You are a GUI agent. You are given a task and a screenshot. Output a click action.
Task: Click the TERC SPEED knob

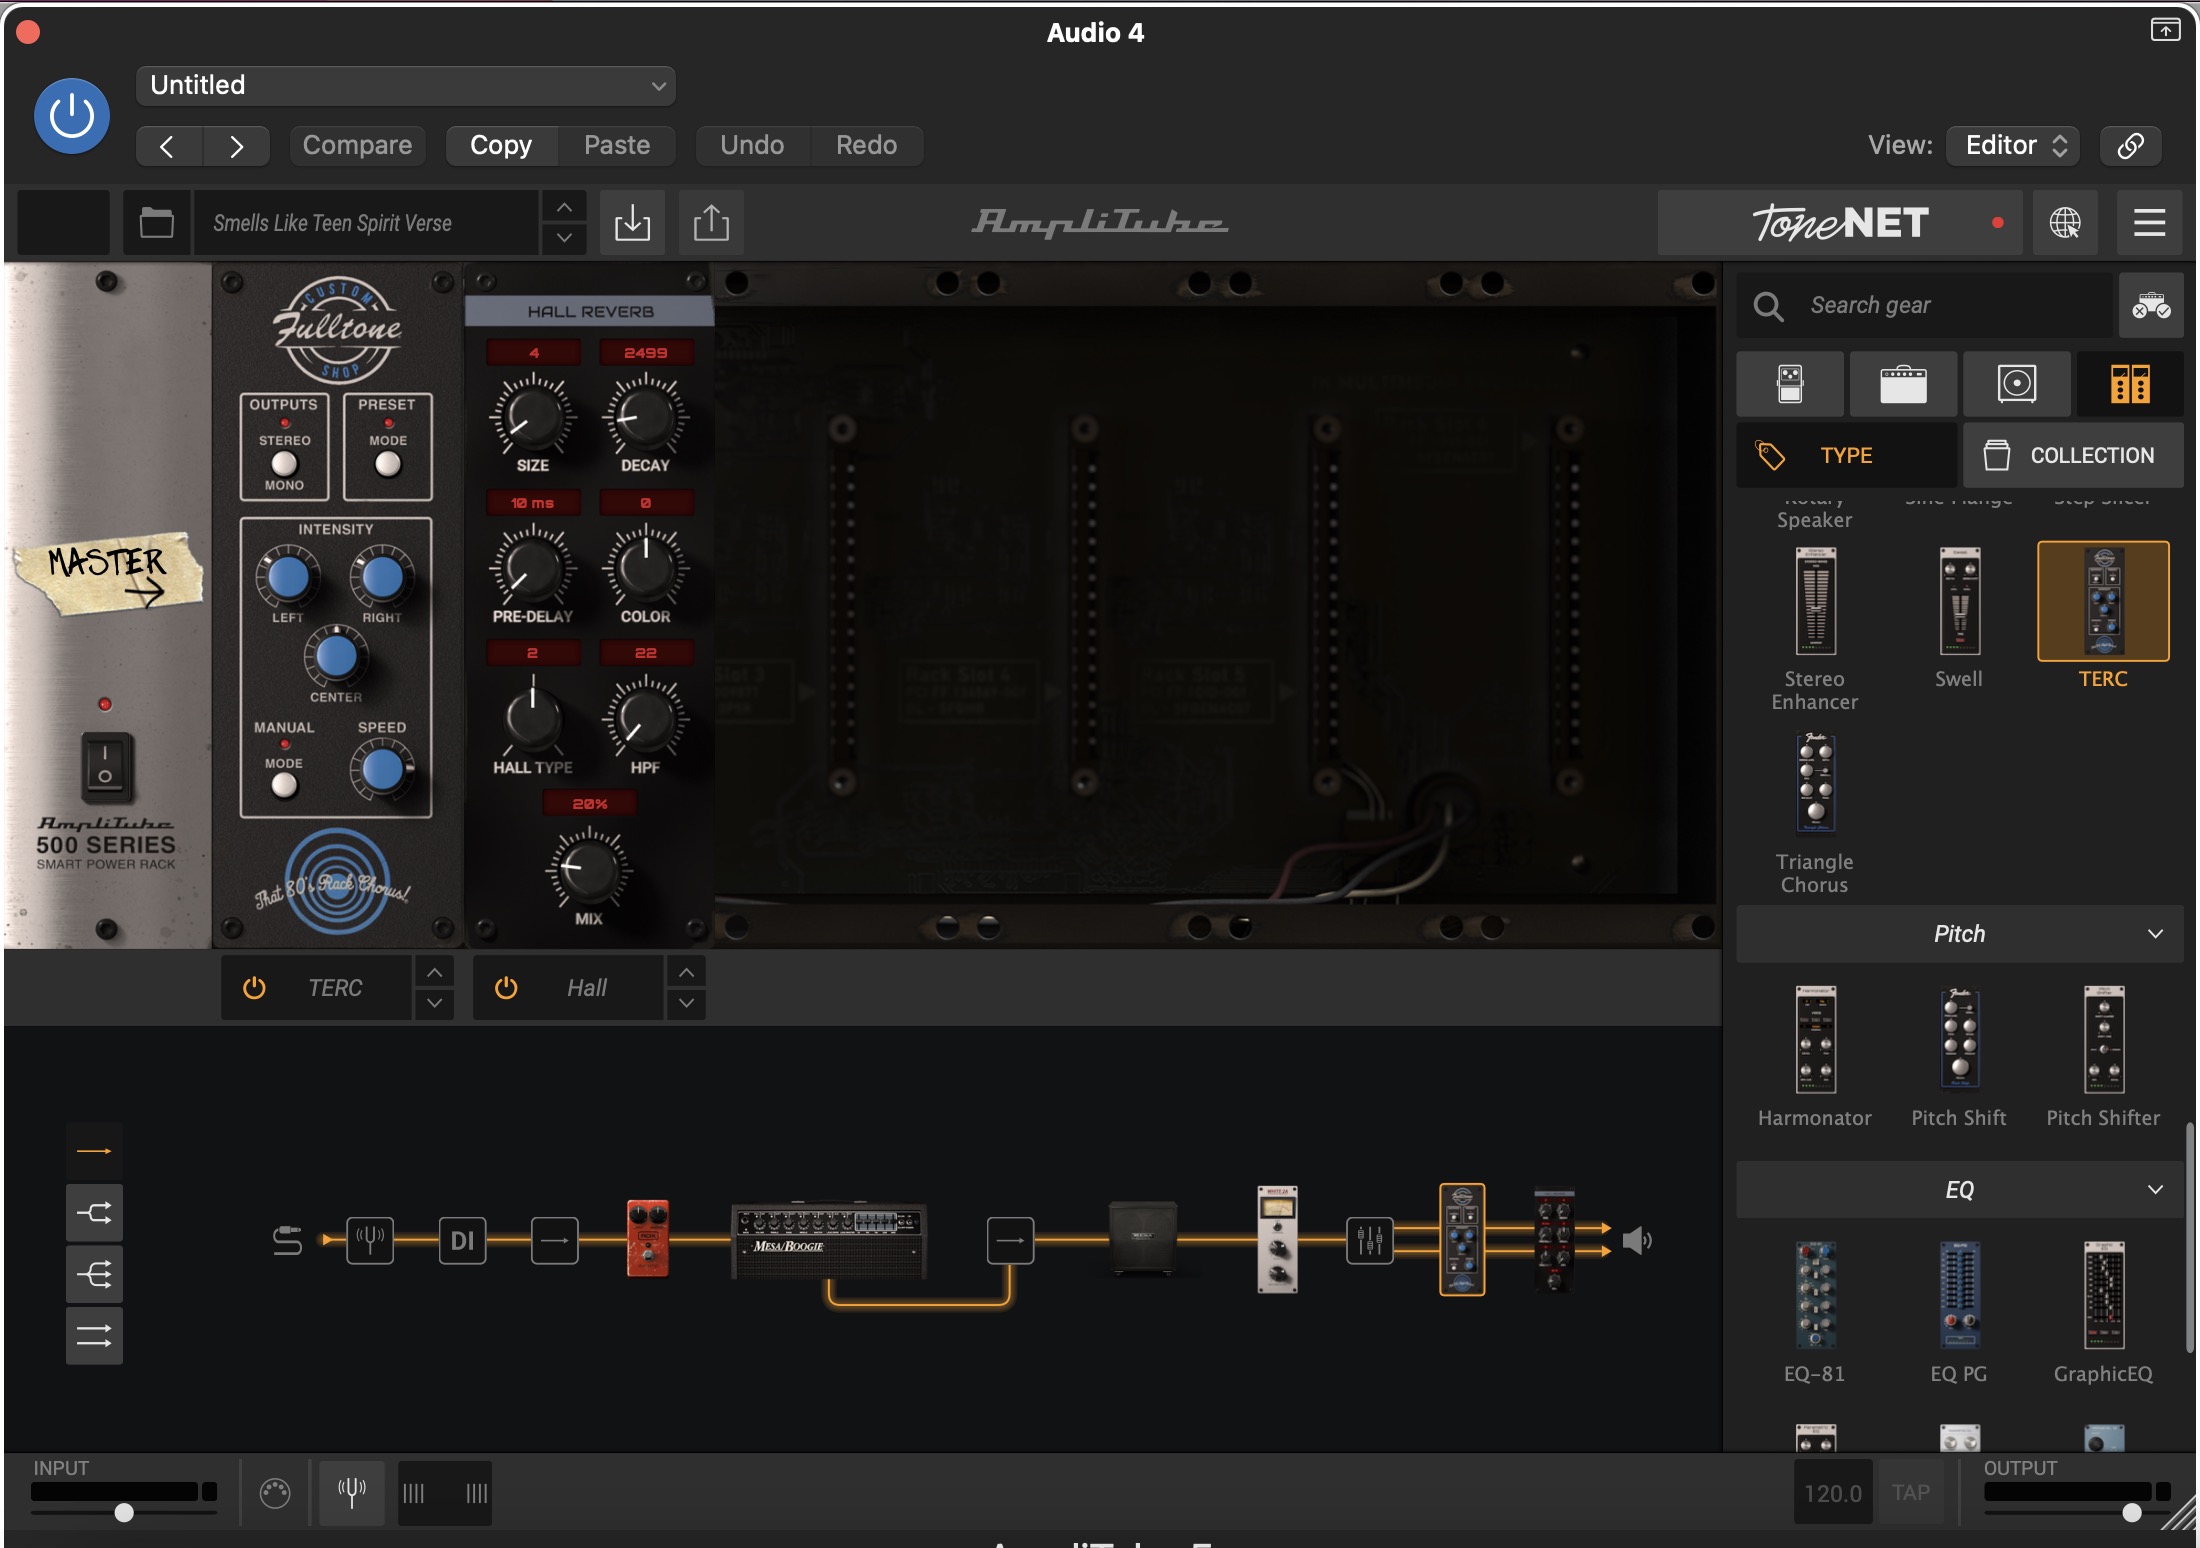click(x=382, y=770)
